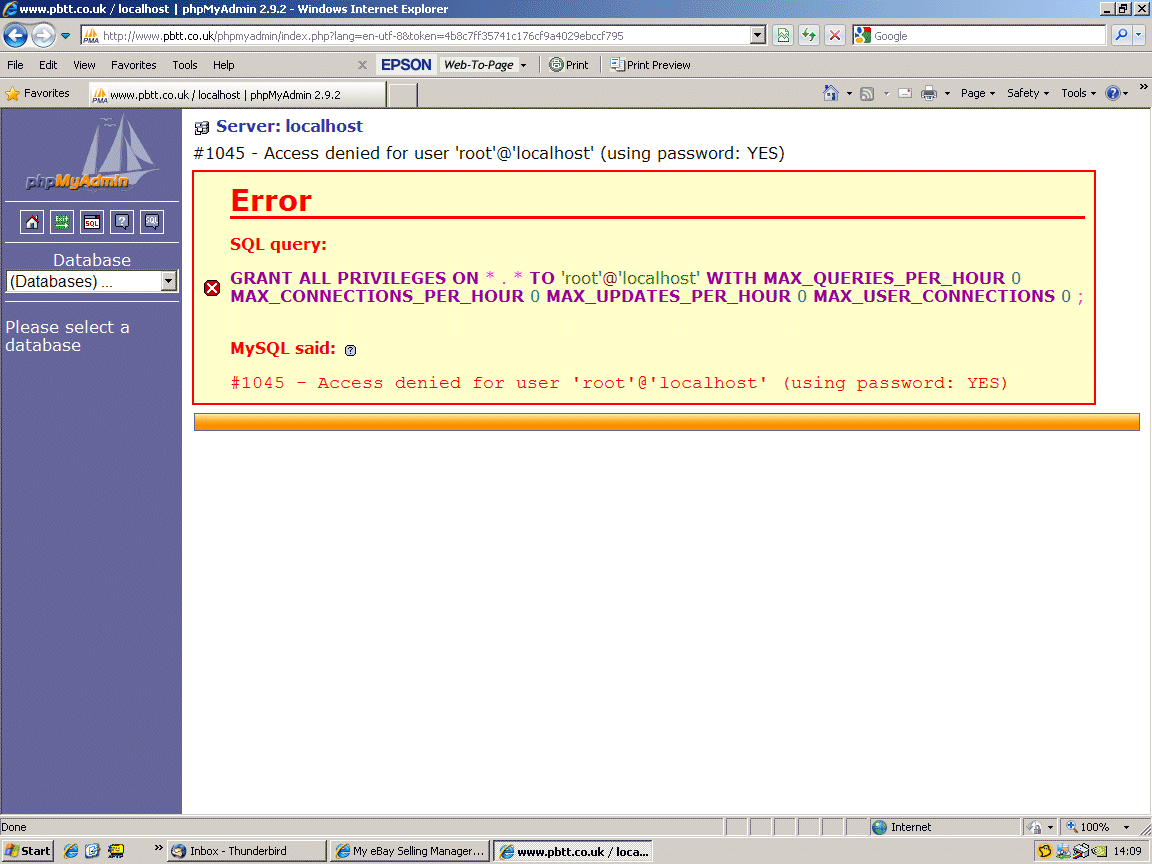Click the command bar printer icon
1152x864 pixels.
pos(929,93)
